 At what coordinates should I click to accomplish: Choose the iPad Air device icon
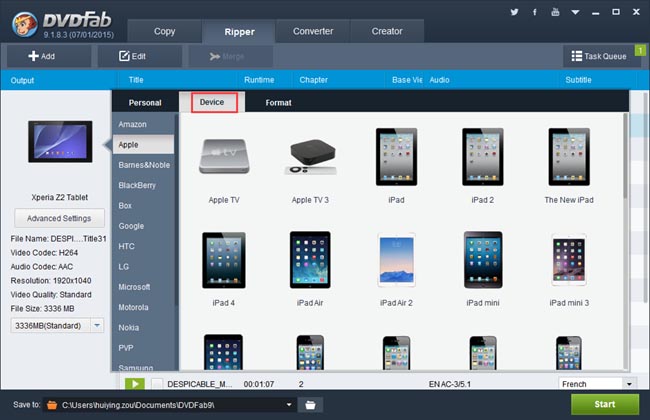coord(310,260)
